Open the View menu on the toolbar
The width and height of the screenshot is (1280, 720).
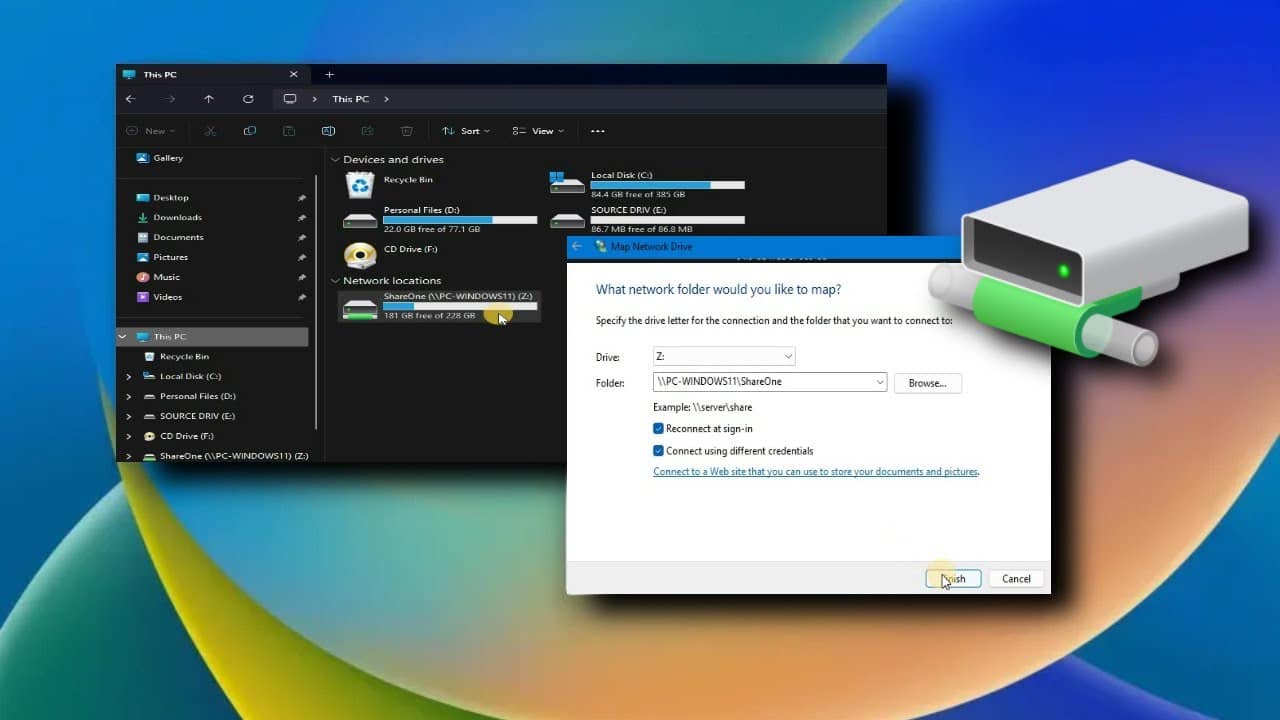coord(538,131)
